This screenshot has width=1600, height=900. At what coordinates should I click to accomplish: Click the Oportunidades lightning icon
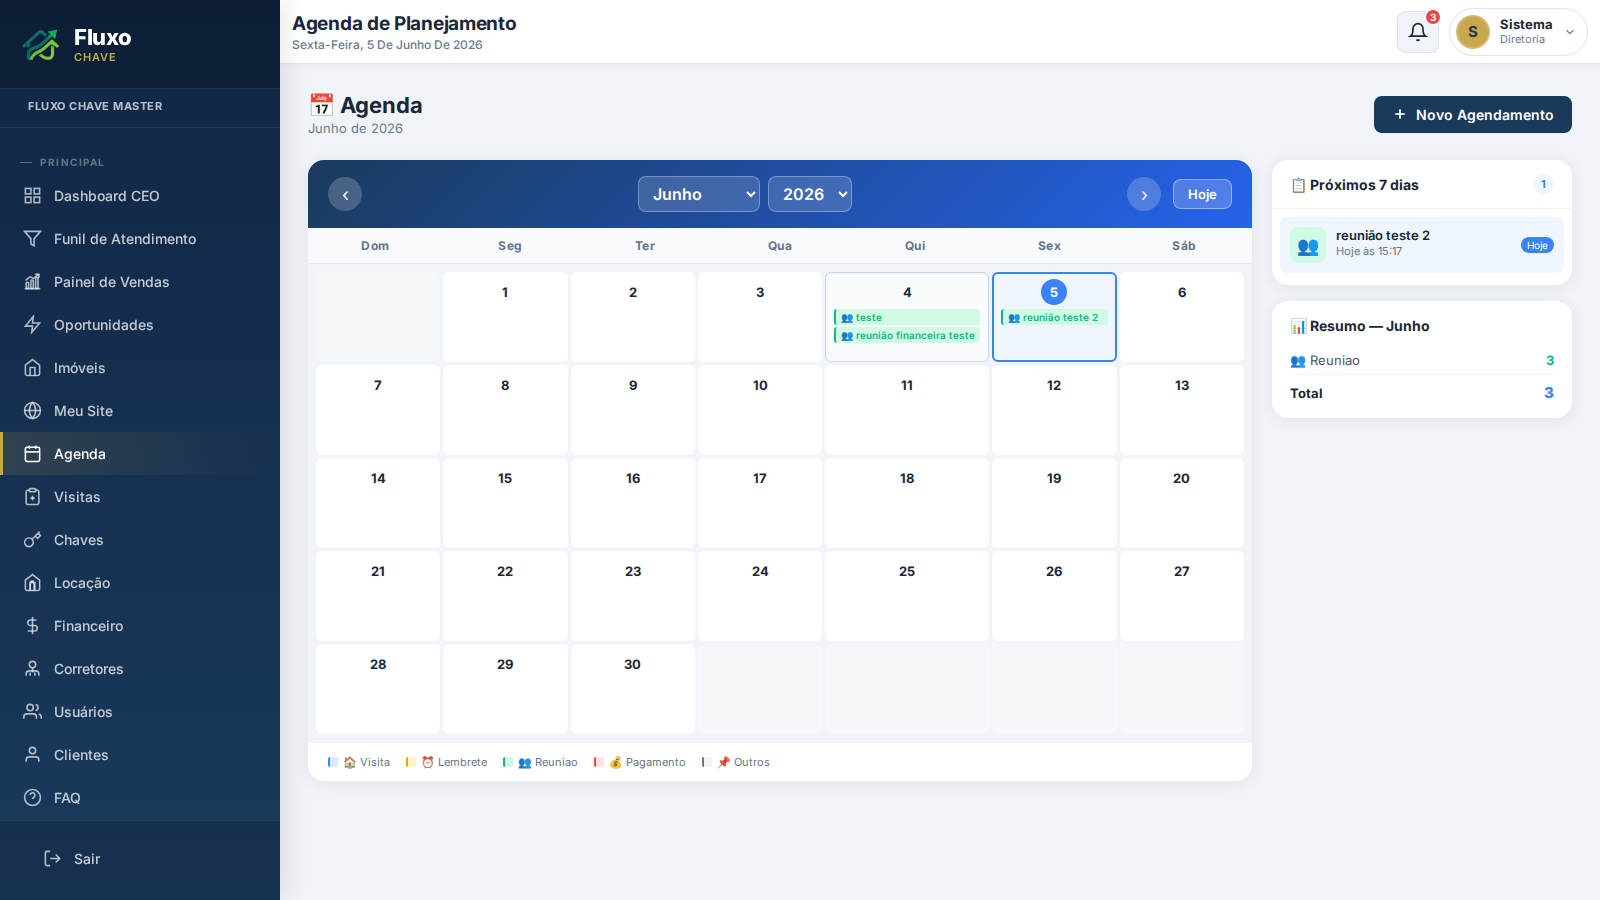33,325
